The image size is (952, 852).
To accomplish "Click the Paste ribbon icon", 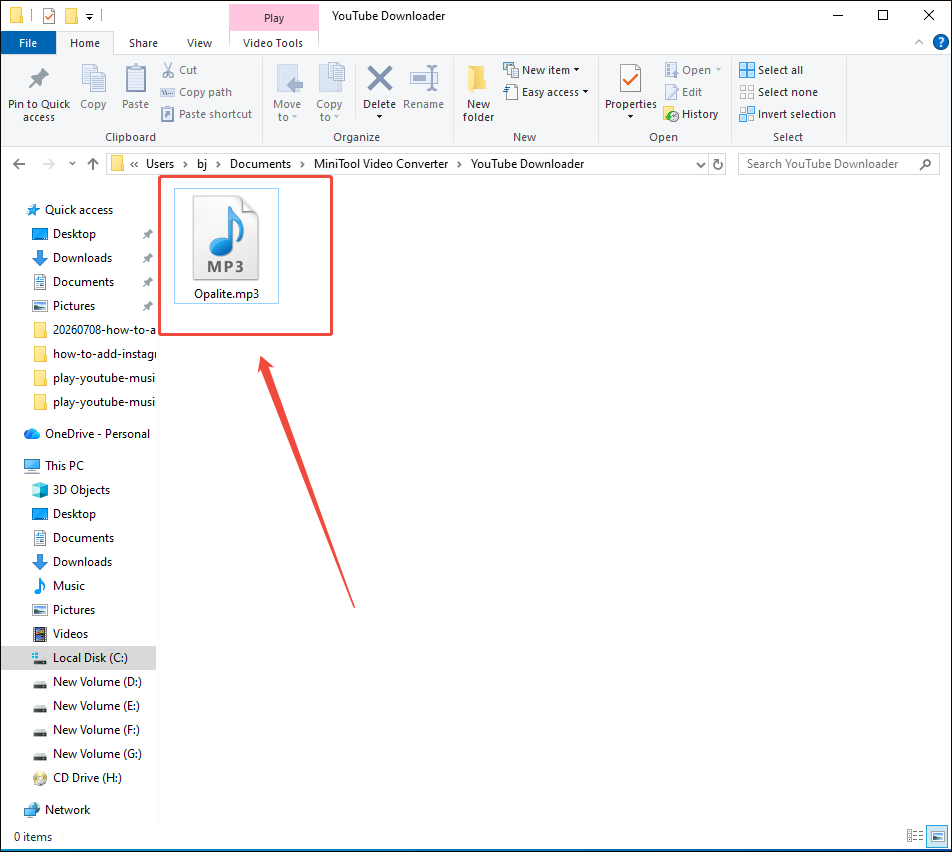I will [135, 79].
